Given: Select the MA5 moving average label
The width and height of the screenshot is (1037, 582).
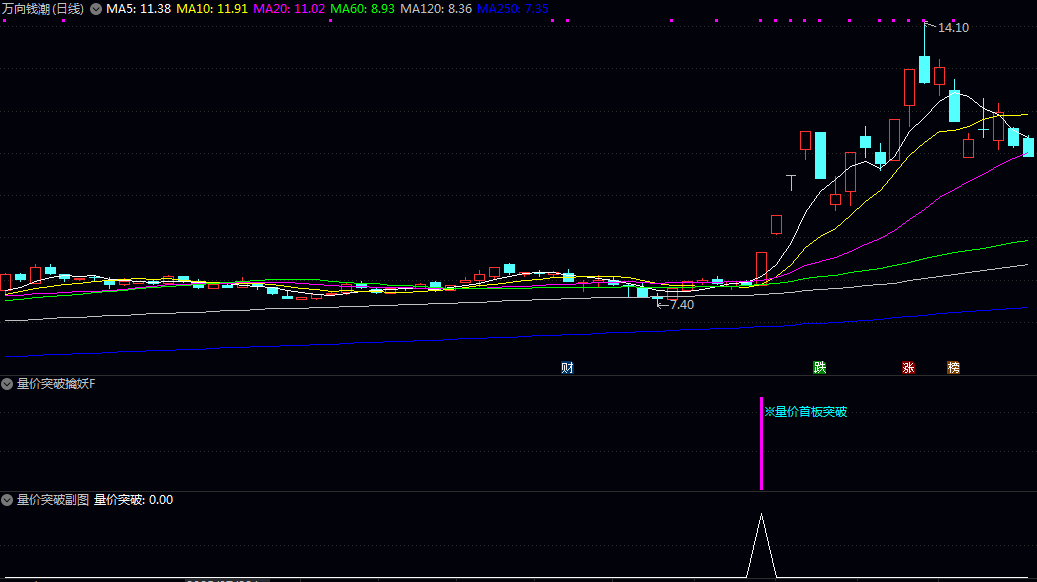Looking at the screenshot, I should point(138,8).
